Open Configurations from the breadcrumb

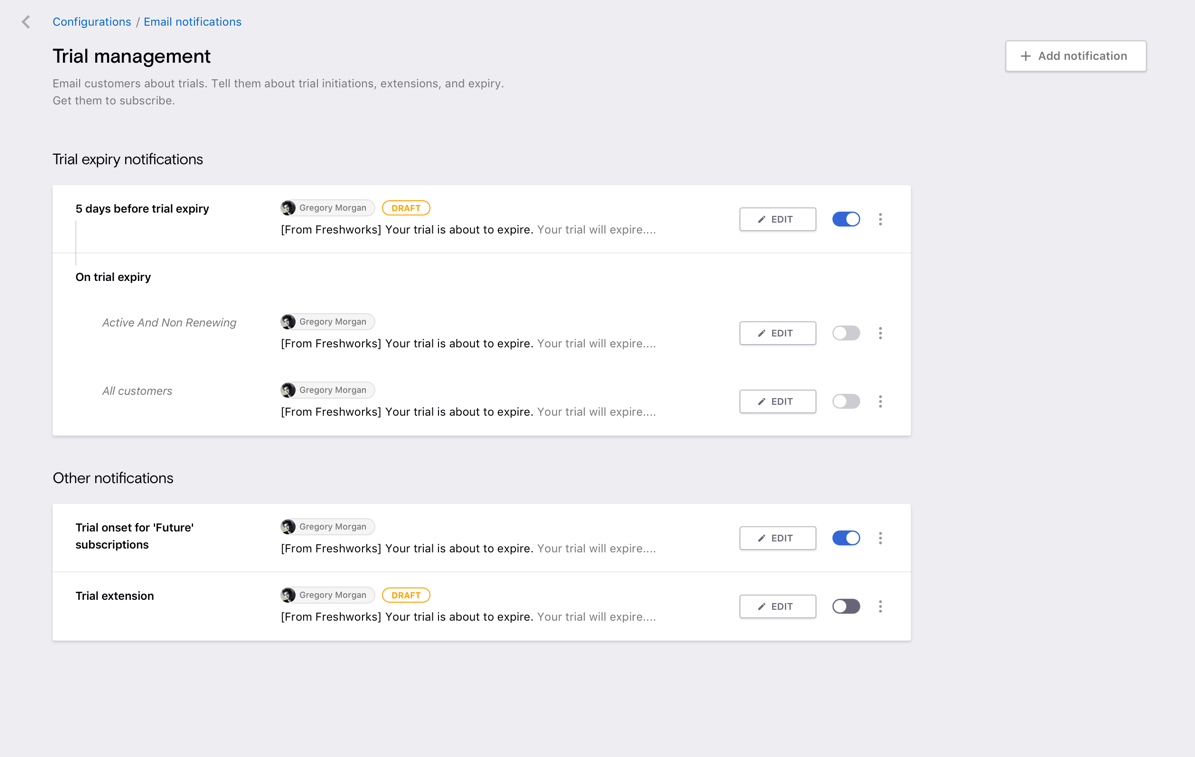[91, 21]
